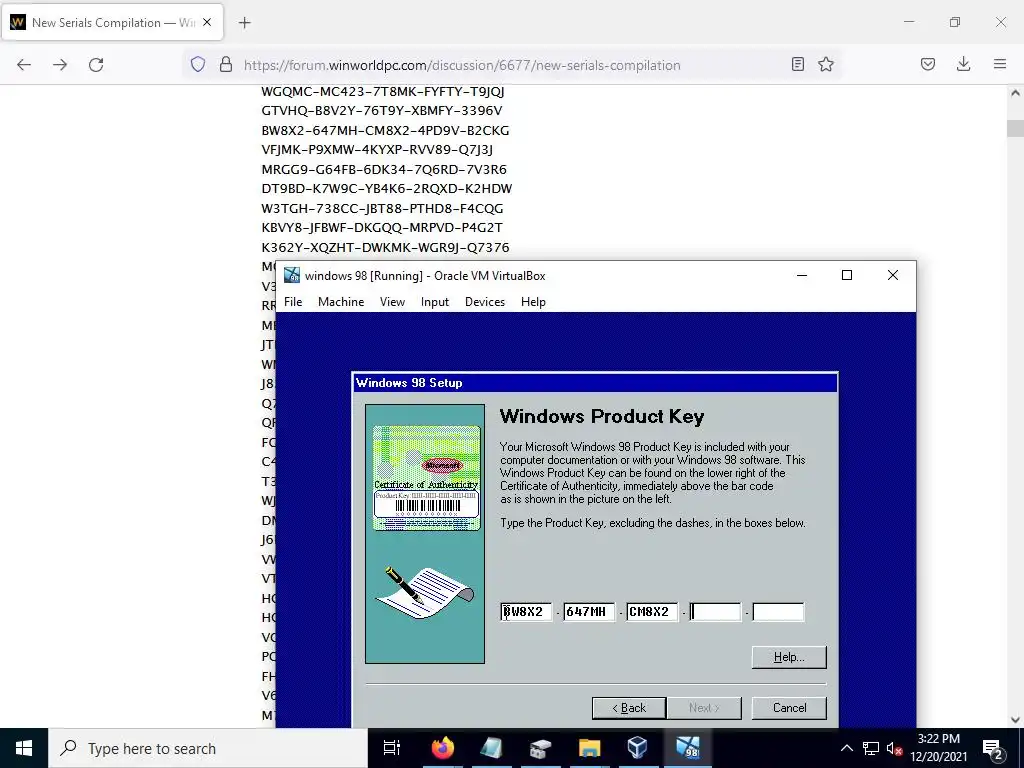Open File Explorer from taskbar
The image size is (1024, 768).
coord(589,748)
